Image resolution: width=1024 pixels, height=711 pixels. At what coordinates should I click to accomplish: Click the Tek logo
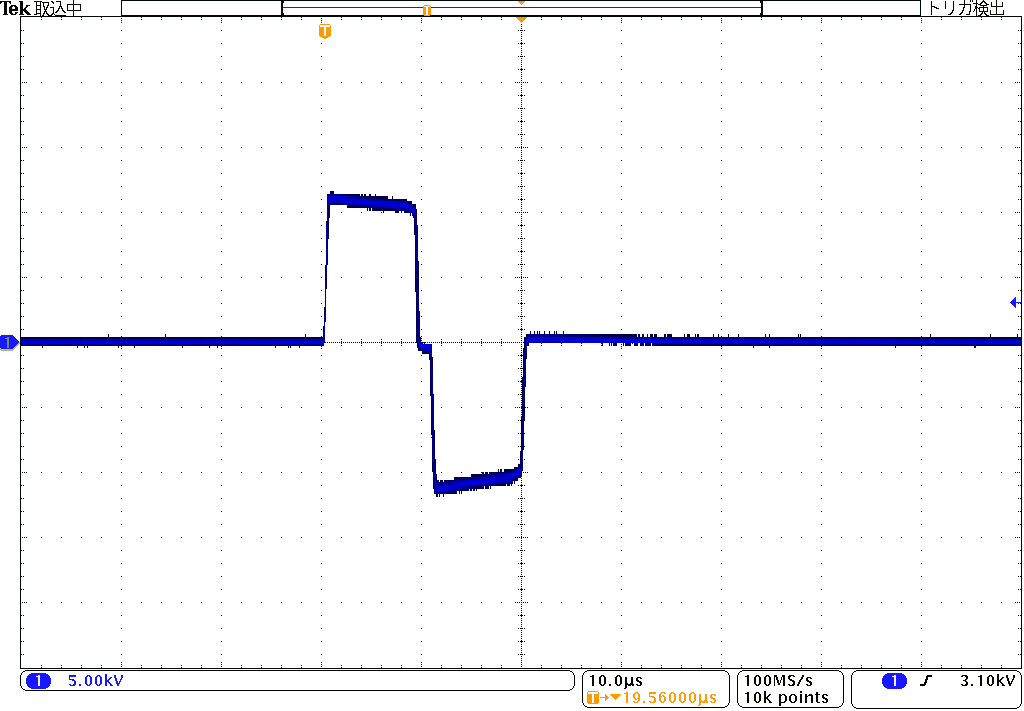[17, 9]
